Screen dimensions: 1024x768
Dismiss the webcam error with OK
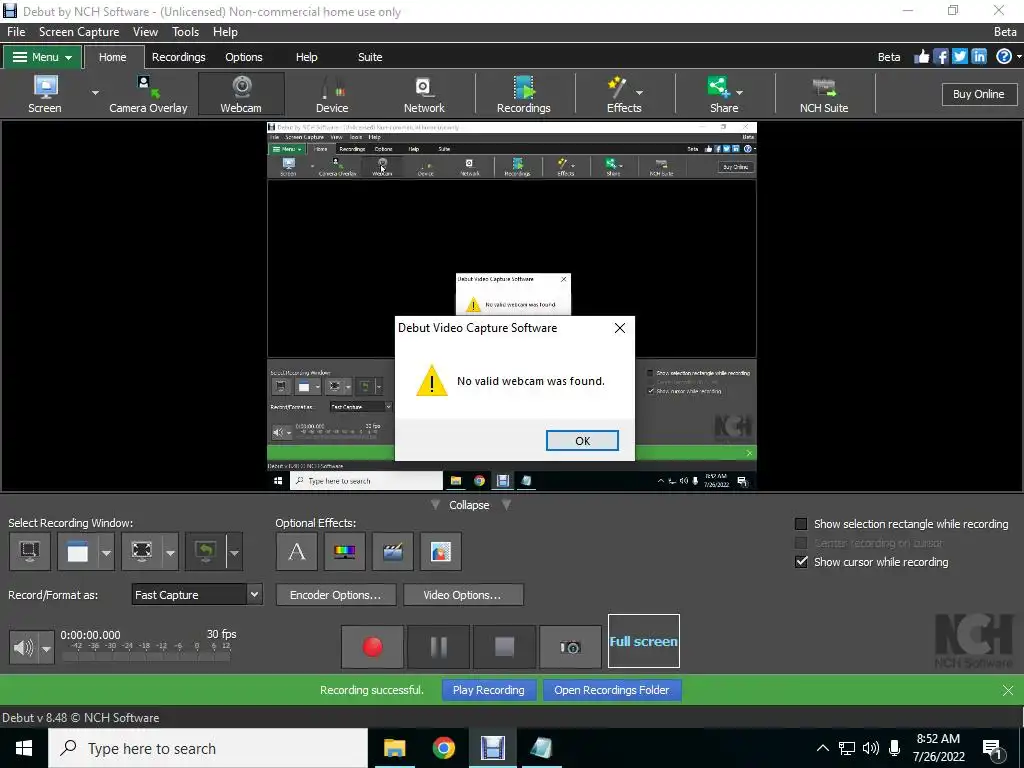tap(582, 441)
